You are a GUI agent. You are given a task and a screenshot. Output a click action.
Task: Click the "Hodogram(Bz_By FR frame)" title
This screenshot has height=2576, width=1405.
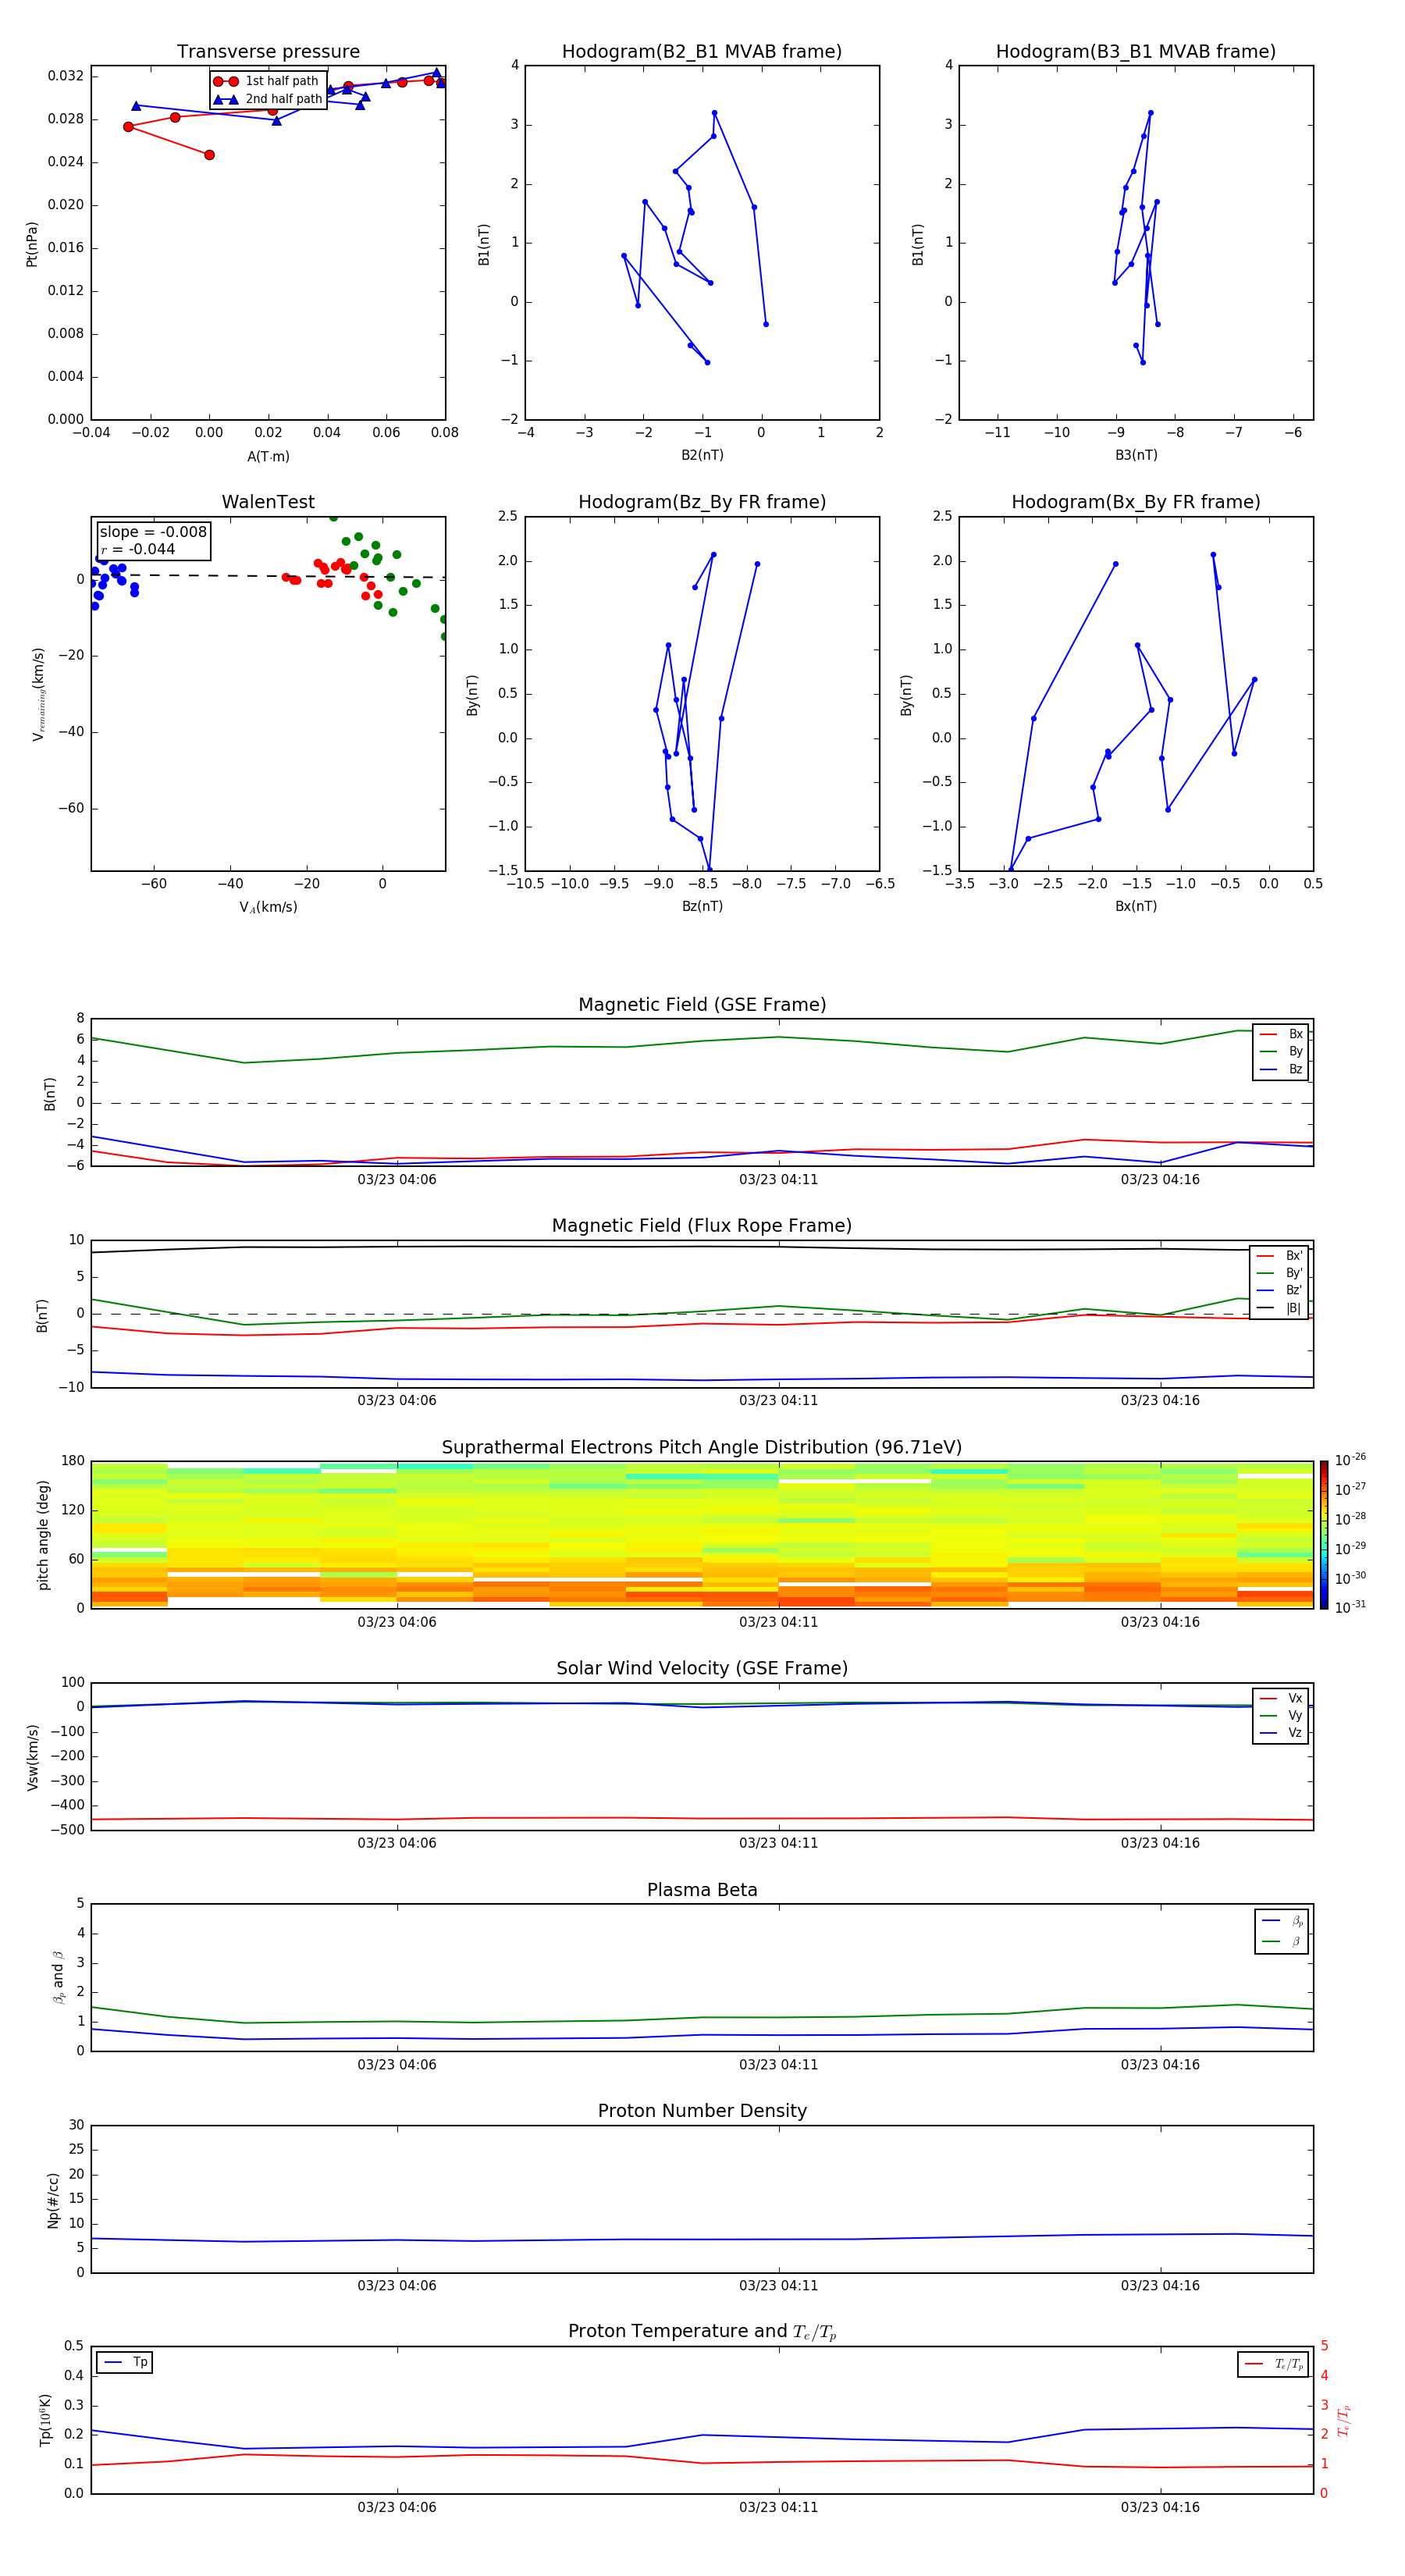click(702, 502)
